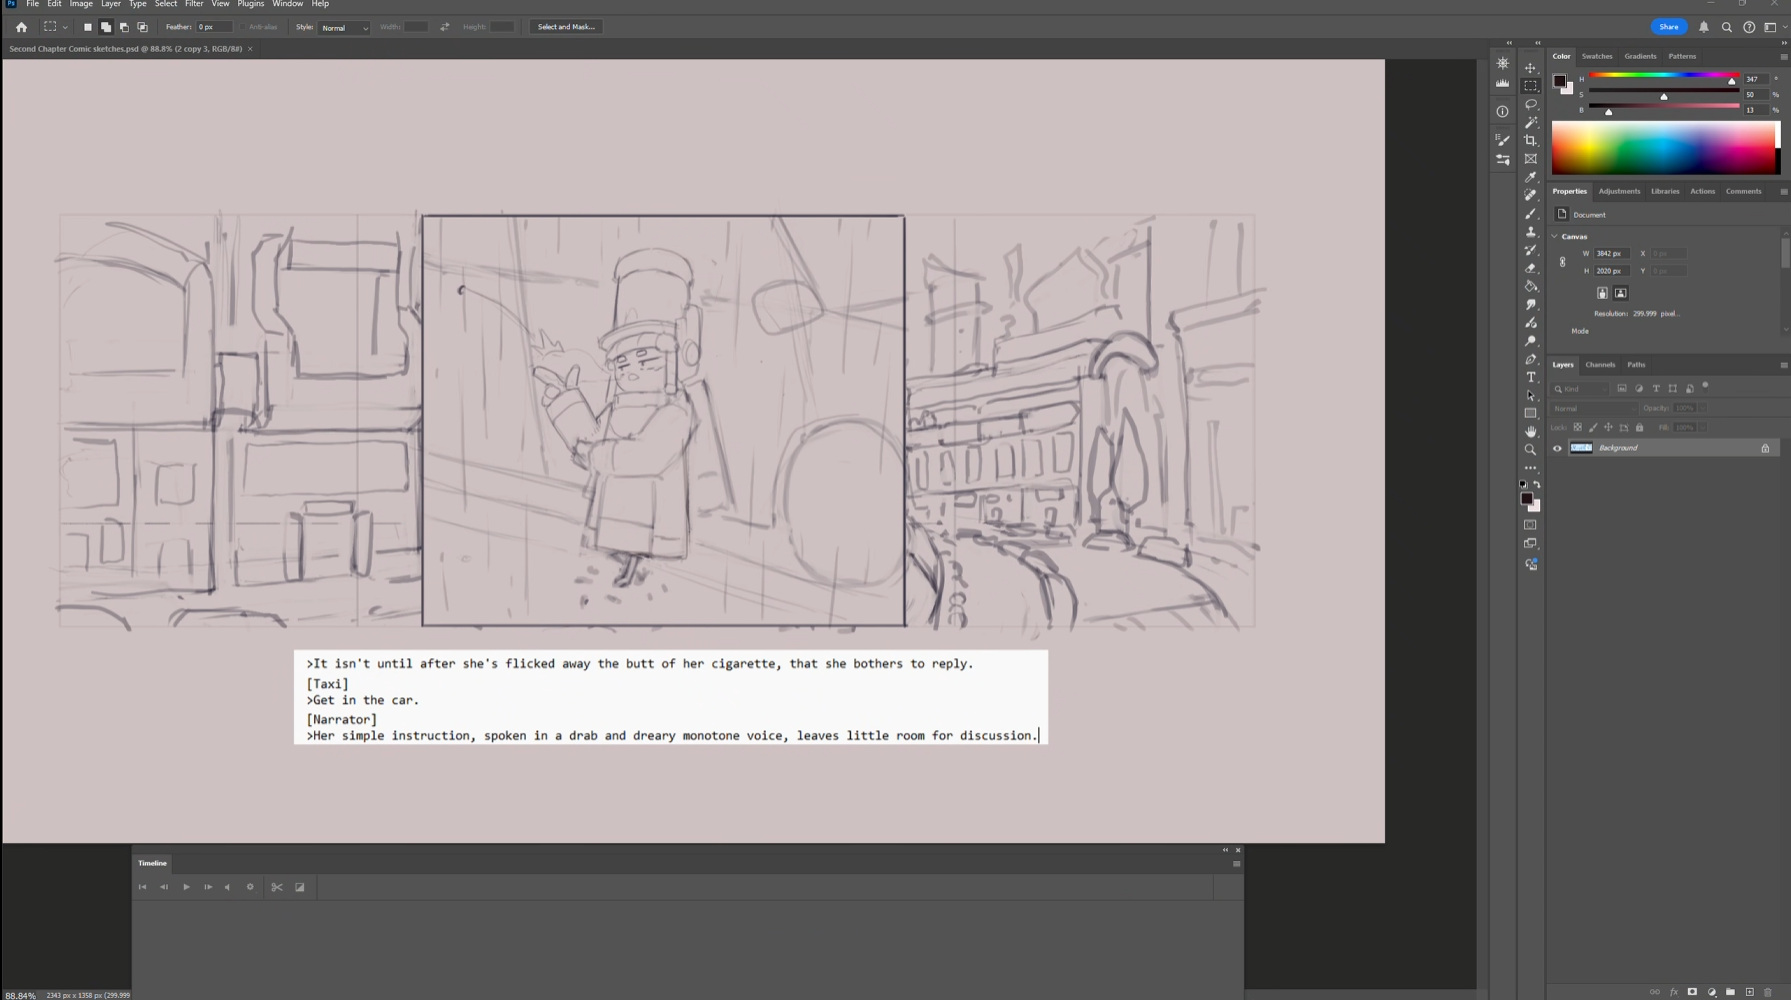This screenshot has width=1791, height=1000.
Task: Collapse the Canvas section
Action: 1555,237
